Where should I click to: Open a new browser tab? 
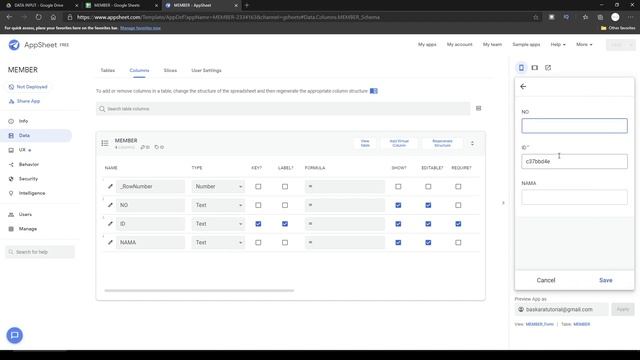247,5
